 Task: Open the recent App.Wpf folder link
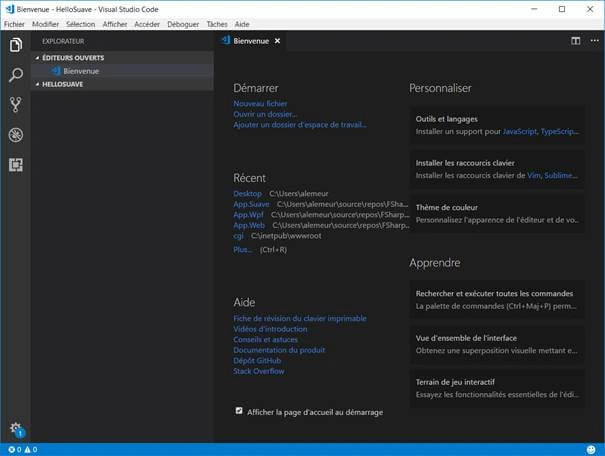248,214
